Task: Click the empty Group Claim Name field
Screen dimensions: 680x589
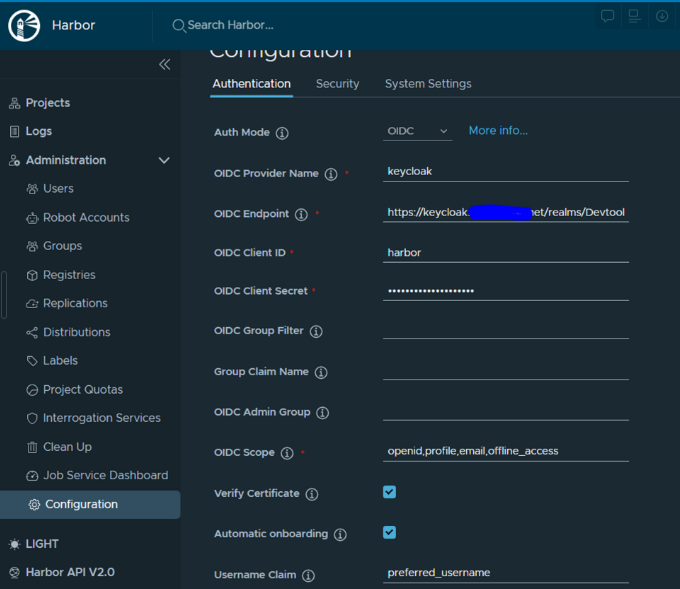Action: click(x=506, y=370)
